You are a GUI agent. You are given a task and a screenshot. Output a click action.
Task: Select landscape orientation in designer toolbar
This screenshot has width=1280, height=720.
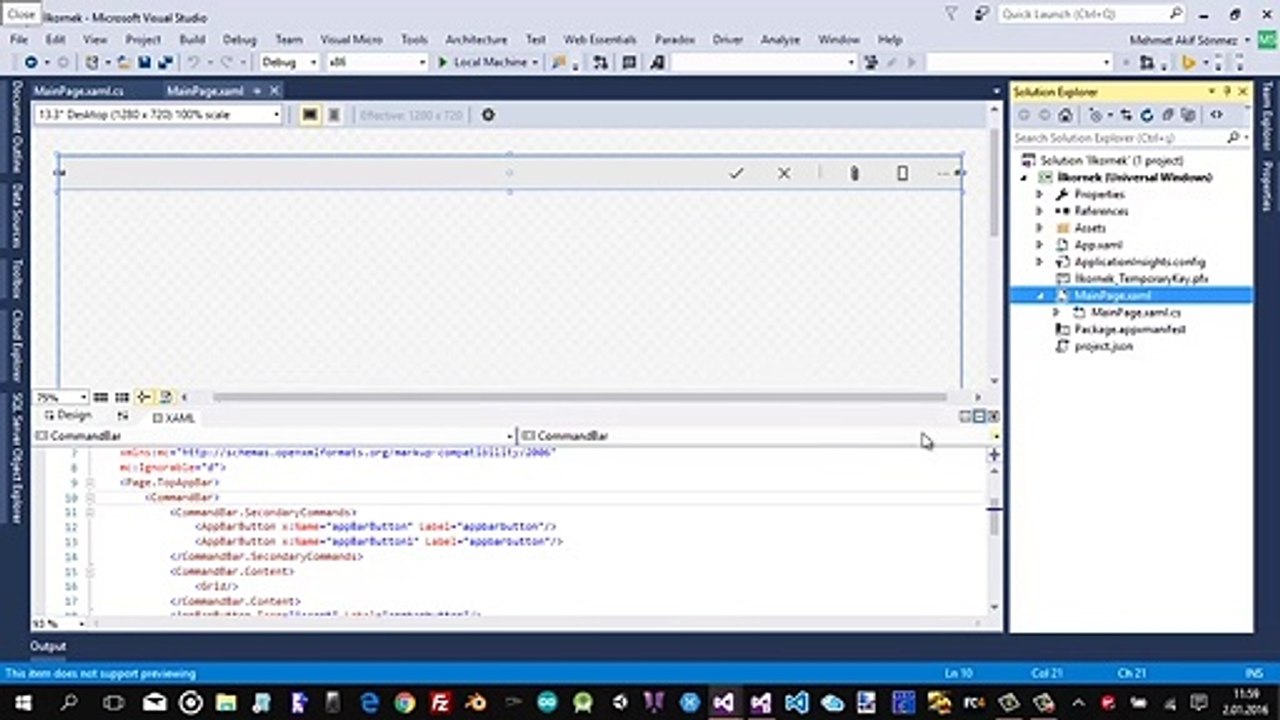coord(310,115)
